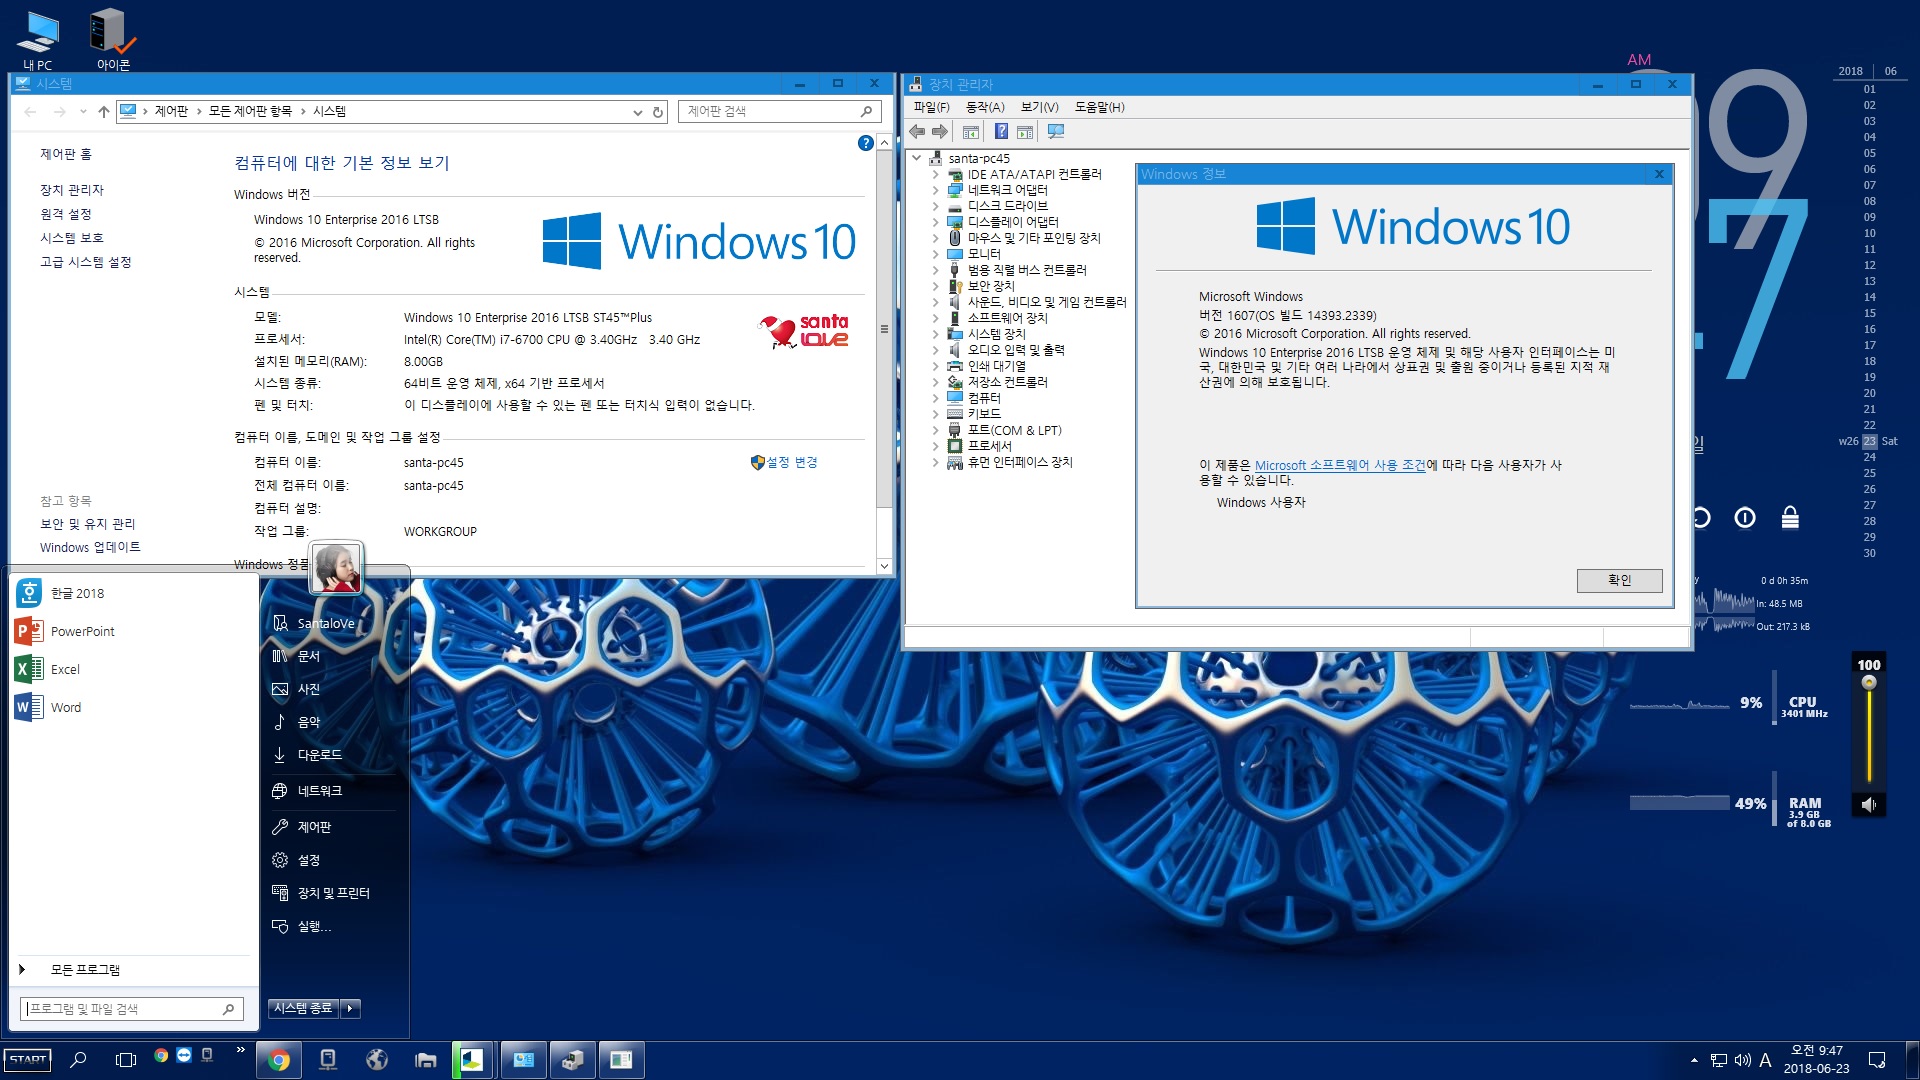Click the 프로그램 및 파일 검색 field

[x=131, y=1009]
